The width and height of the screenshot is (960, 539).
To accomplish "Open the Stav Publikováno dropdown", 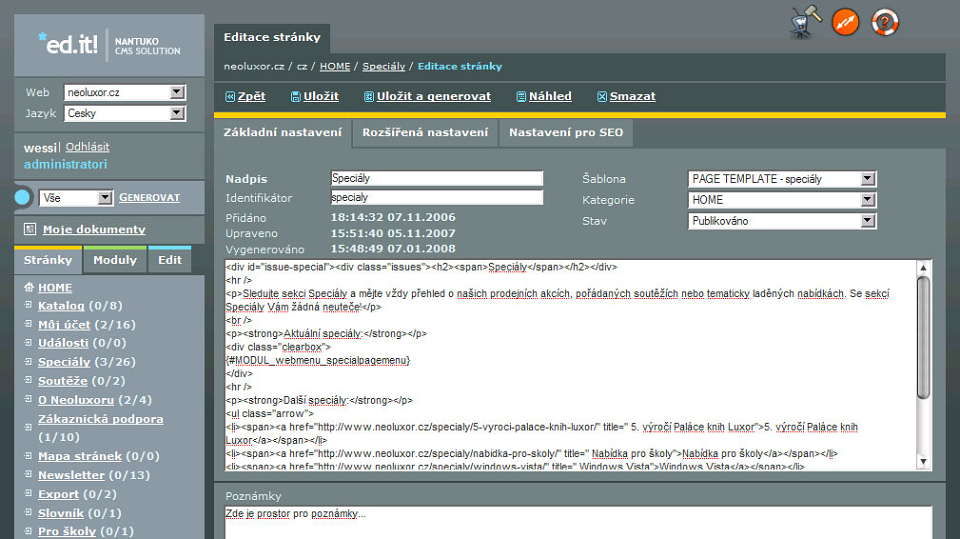I will [782, 221].
